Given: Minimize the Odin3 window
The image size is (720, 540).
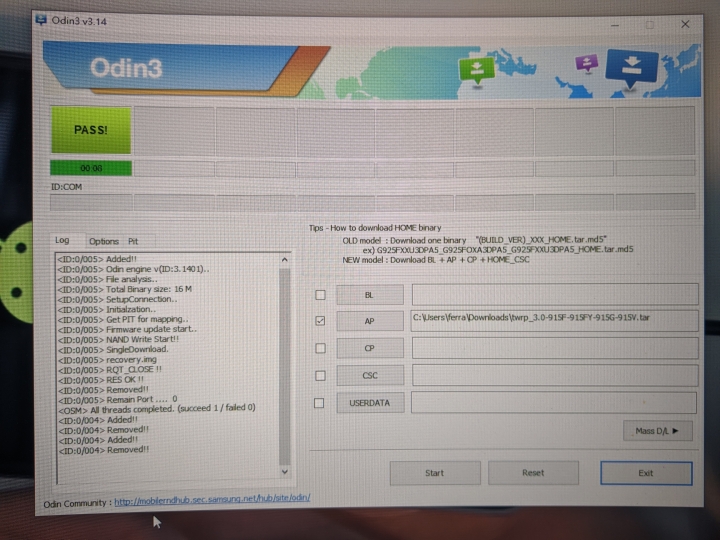Looking at the screenshot, I should tap(615, 25).
